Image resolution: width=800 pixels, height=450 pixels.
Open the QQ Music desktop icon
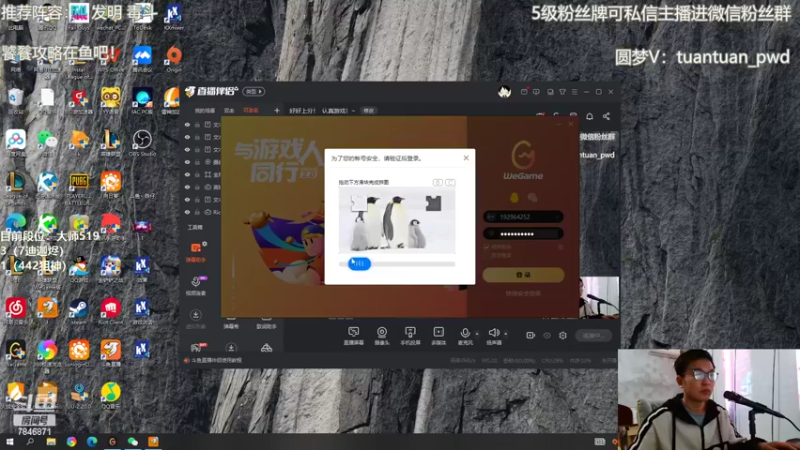[110, 395]
